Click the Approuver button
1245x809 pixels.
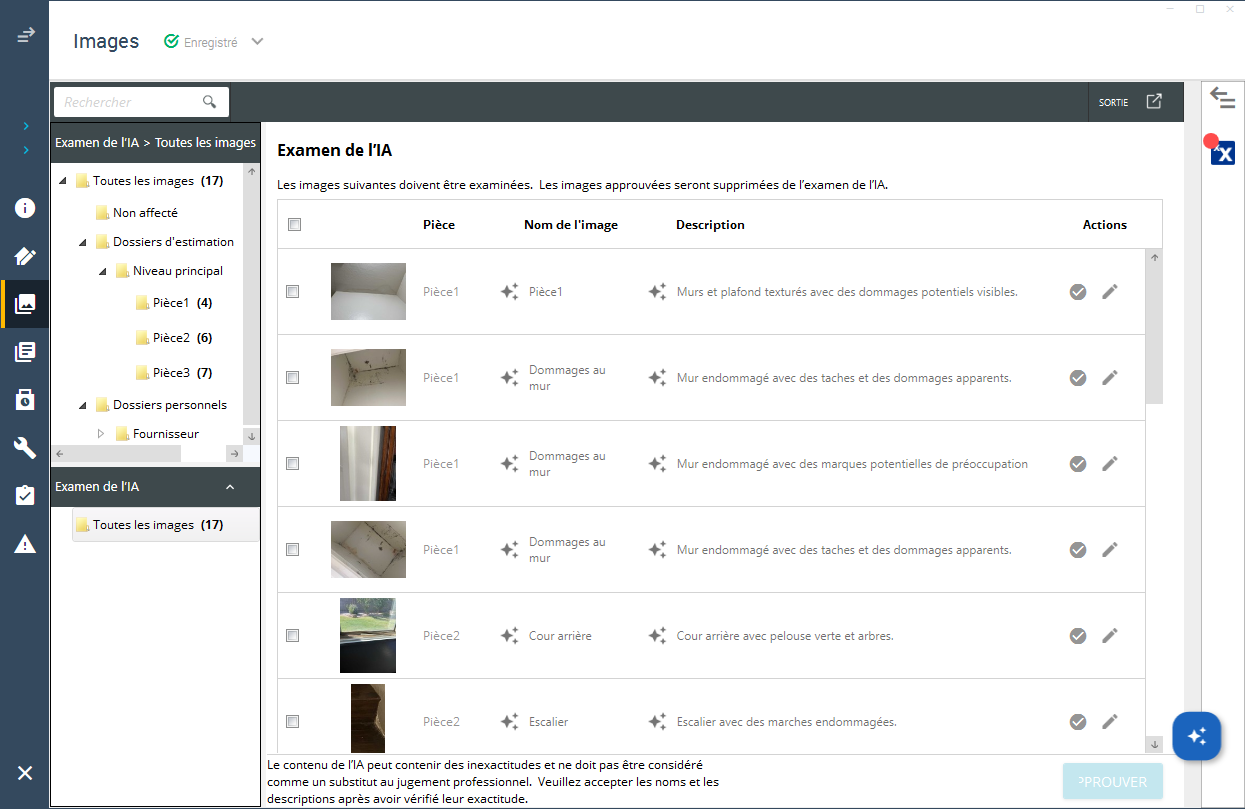pos(1113,782)
